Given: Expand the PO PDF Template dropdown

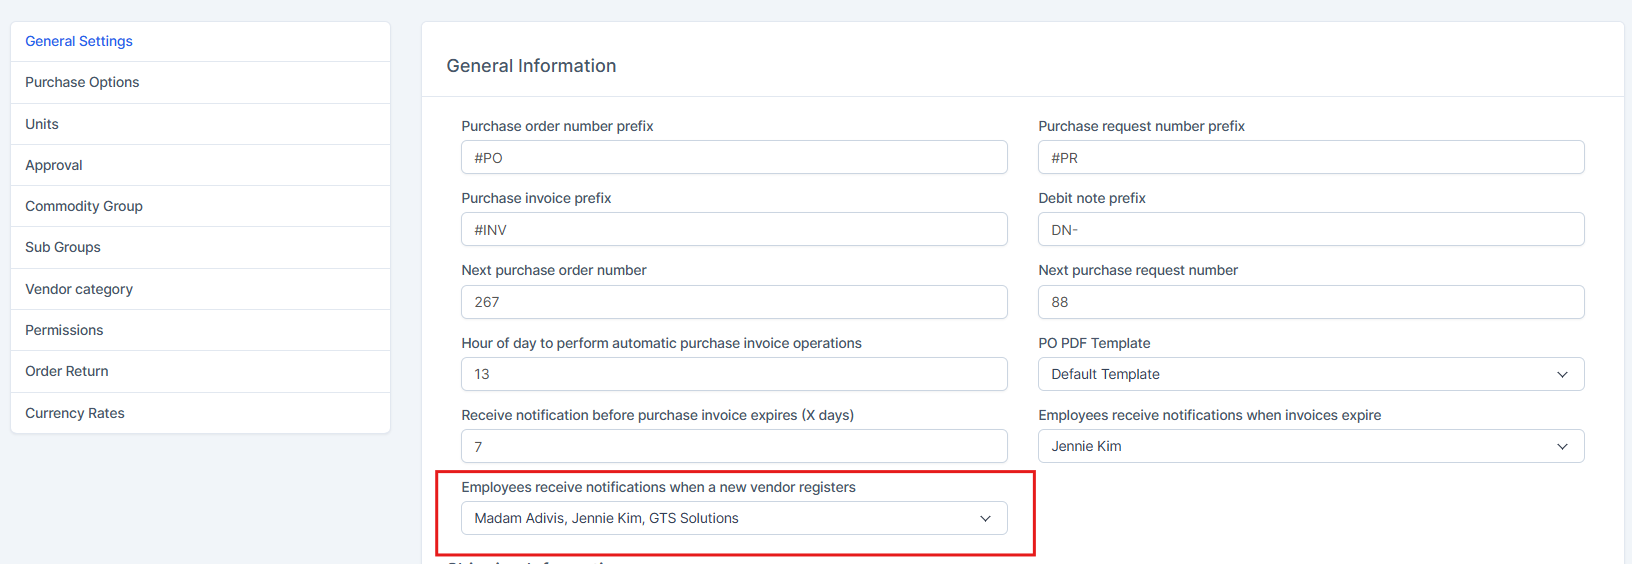Looking at the screenshot, I should point(1310,374).
